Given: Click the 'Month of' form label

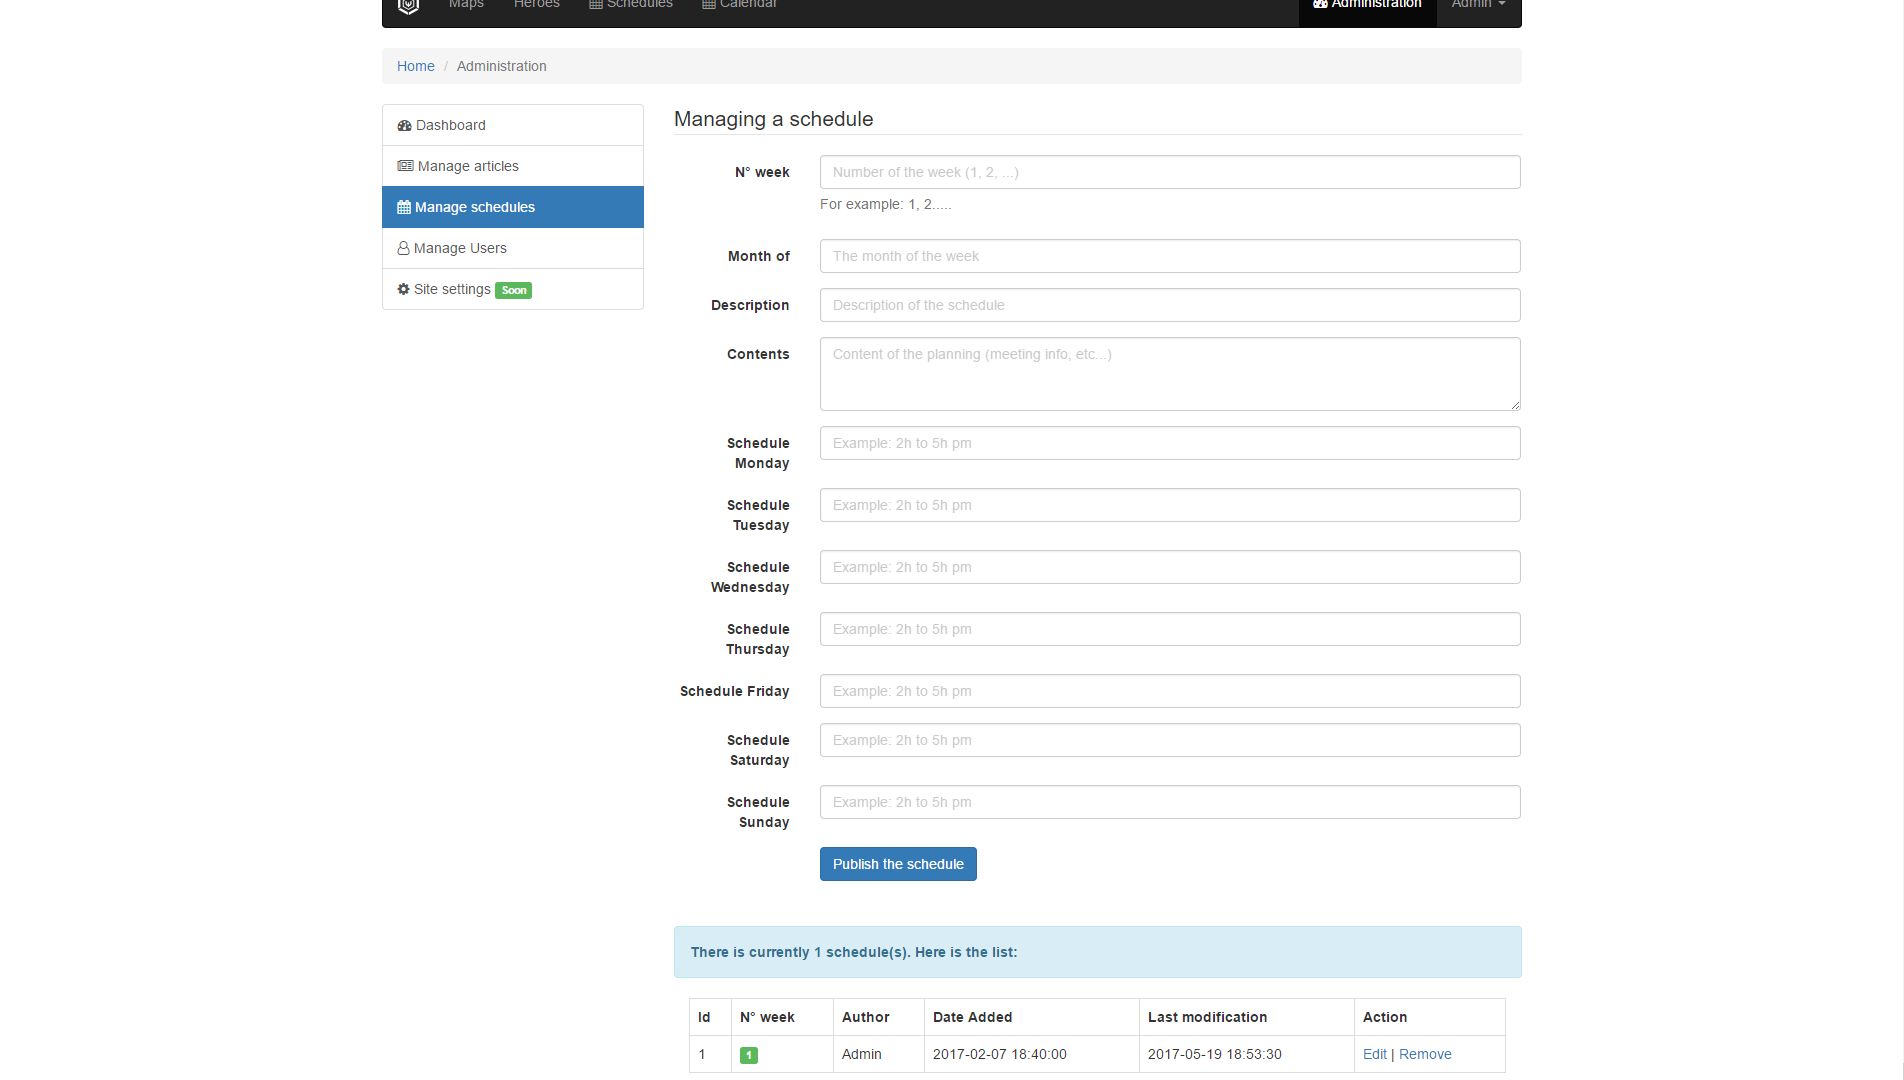Looking at the screenshot, I should pyautogui.click(x=759, y=256).
